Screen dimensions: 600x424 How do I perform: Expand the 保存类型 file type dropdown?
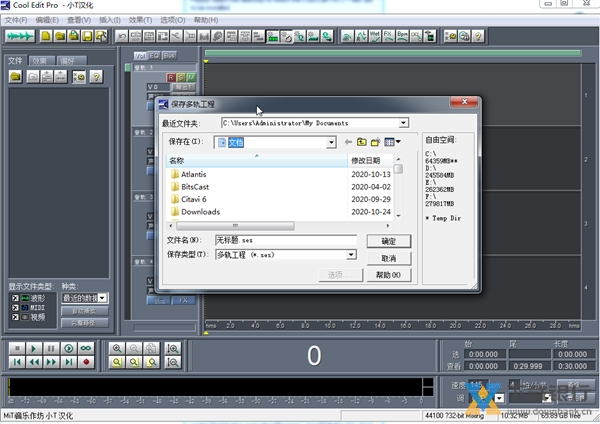click(x=351, y=254)
